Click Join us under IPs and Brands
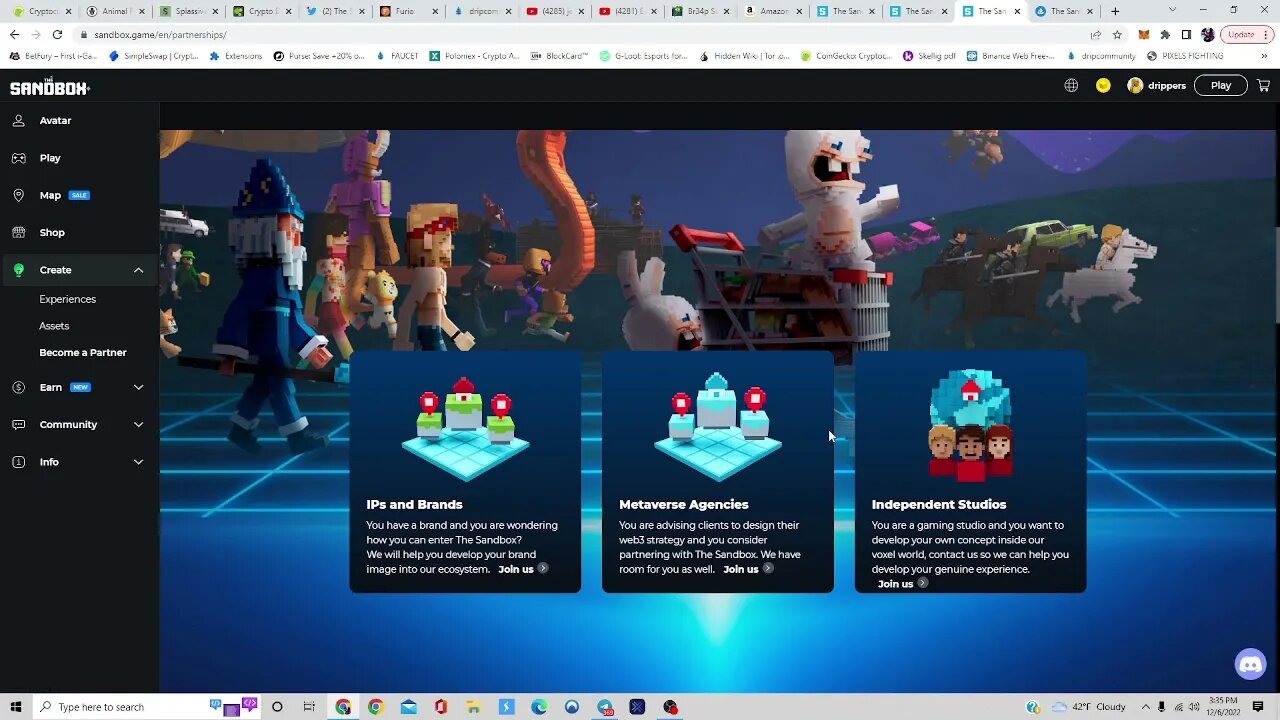This screenshot has width=1280, height=720. pos(524,569)
